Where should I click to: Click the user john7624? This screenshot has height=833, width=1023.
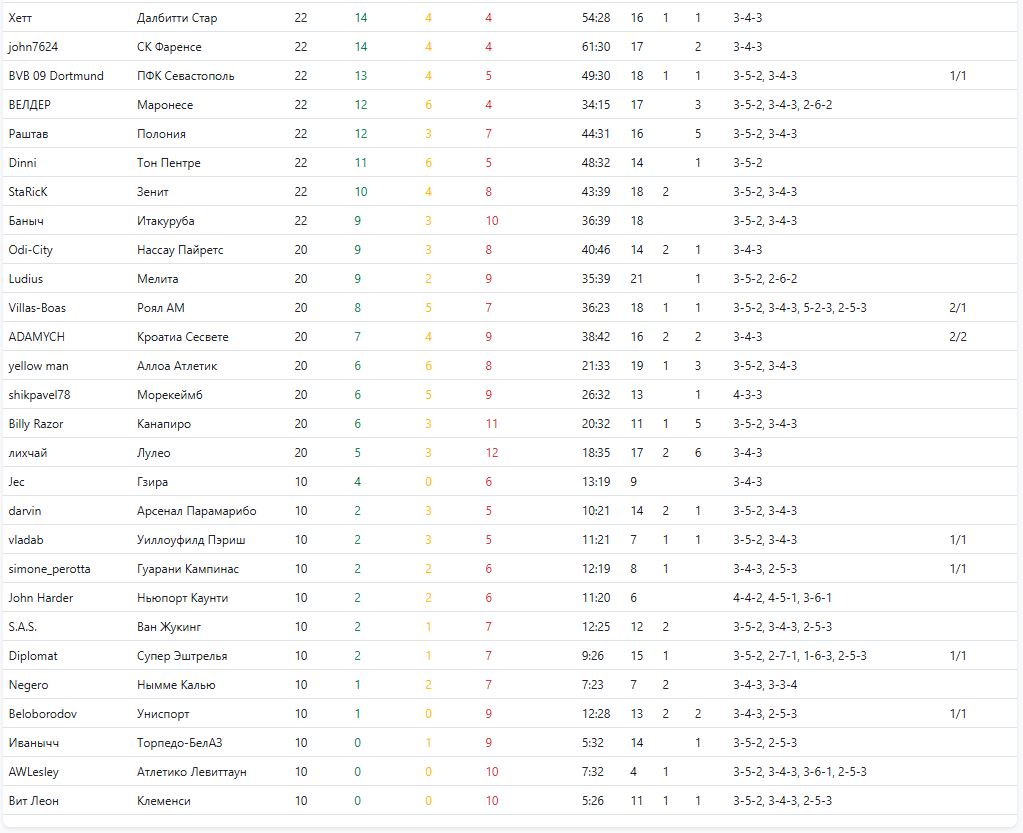(x=34, y=47)
